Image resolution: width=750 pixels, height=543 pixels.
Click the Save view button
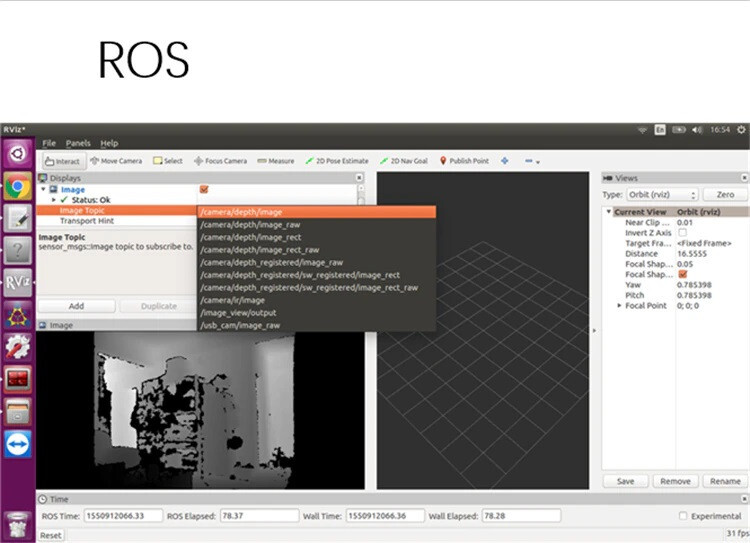pos(625,481)
